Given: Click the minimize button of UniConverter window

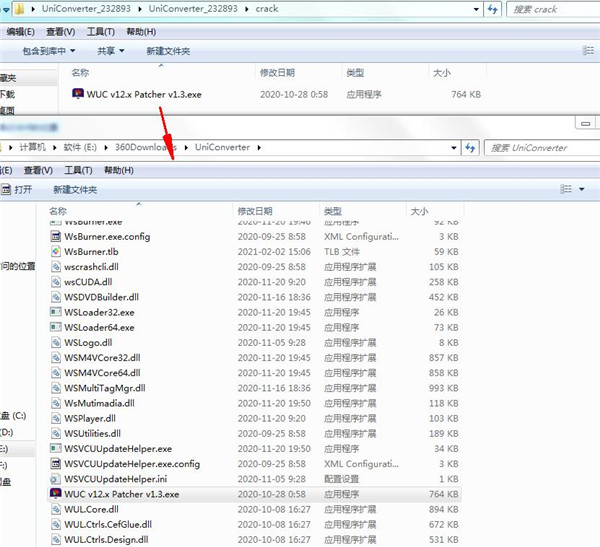Looking at the screenshot, I should coord(585,124).
